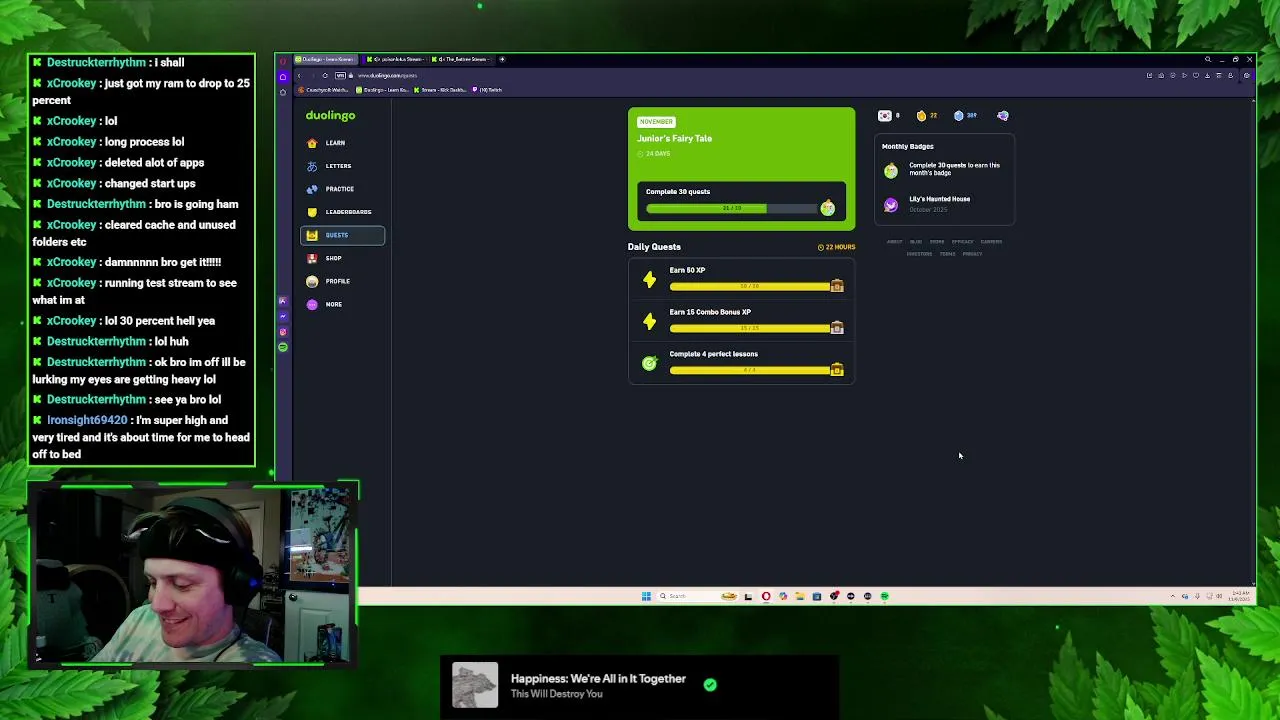
Task: Click the Junior badge on monthly quest bar
Action: click(x=827, y=208)
